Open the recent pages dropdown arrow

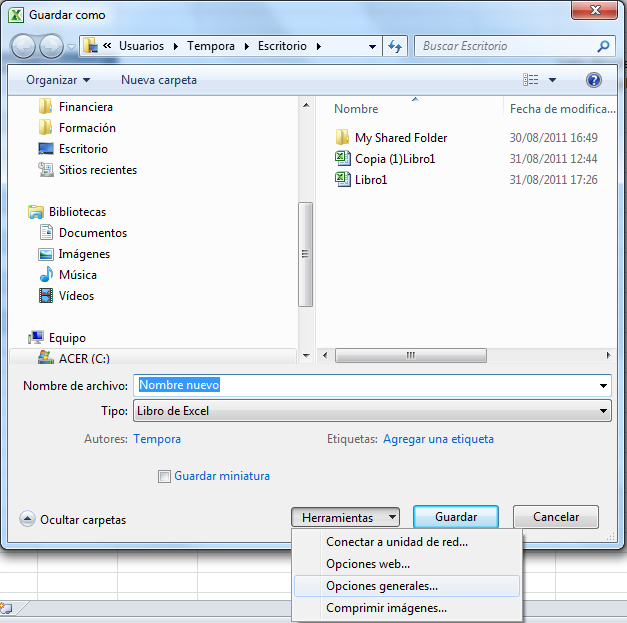[71, 46]
